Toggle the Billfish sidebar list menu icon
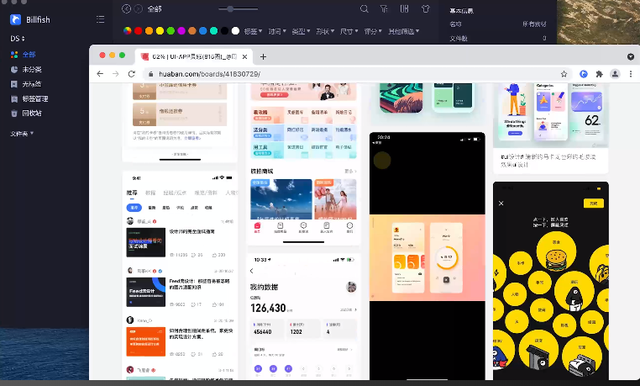Viewport: 640px width, 386px height. coord(100,19)
